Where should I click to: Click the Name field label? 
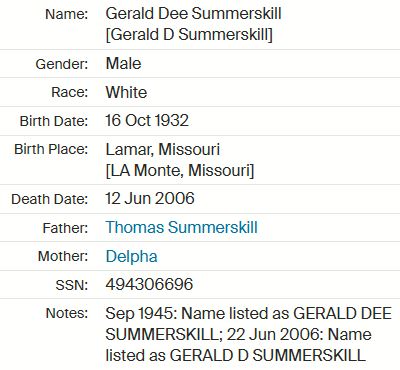pyautogui.click(x=67, y=14)
